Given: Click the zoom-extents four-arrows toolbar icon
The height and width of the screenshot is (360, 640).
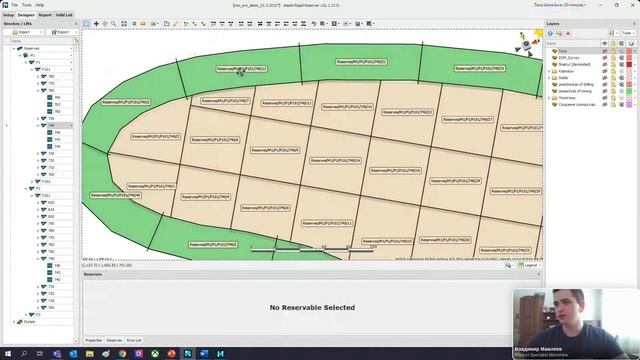Looking at the screenshot, I should pyautogui.click(x=124, y=24).
